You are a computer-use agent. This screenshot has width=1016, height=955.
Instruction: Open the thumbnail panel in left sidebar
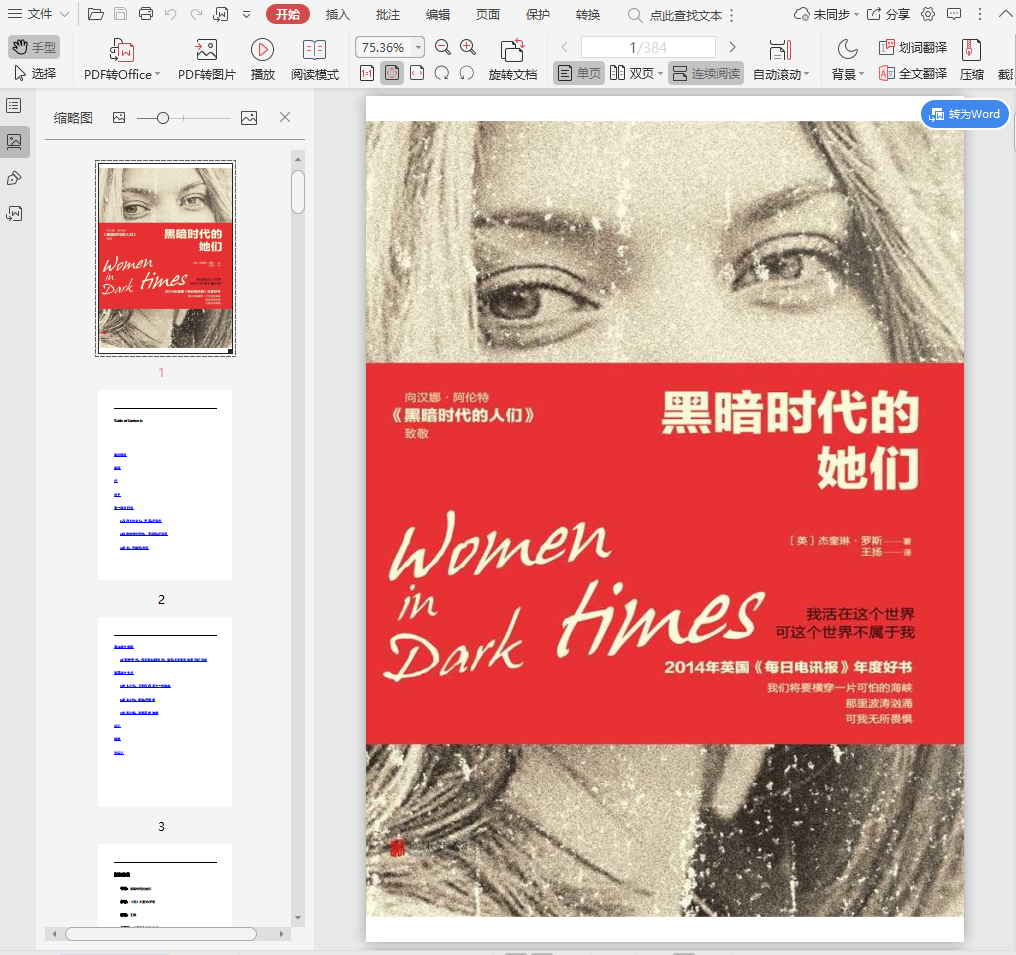(15, 142)
